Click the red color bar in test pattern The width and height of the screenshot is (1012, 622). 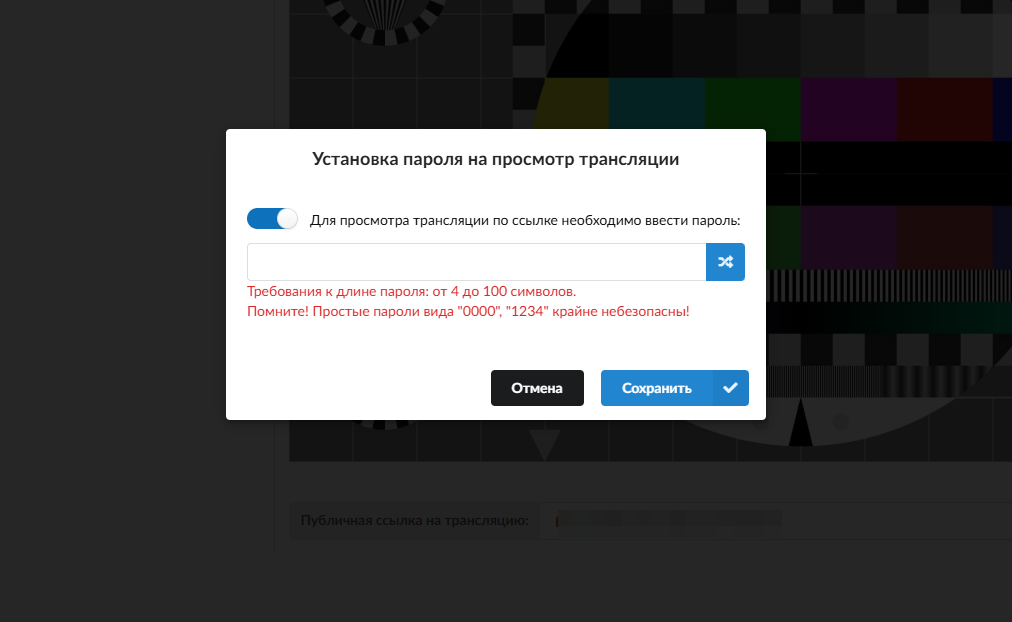pos(944,108)
